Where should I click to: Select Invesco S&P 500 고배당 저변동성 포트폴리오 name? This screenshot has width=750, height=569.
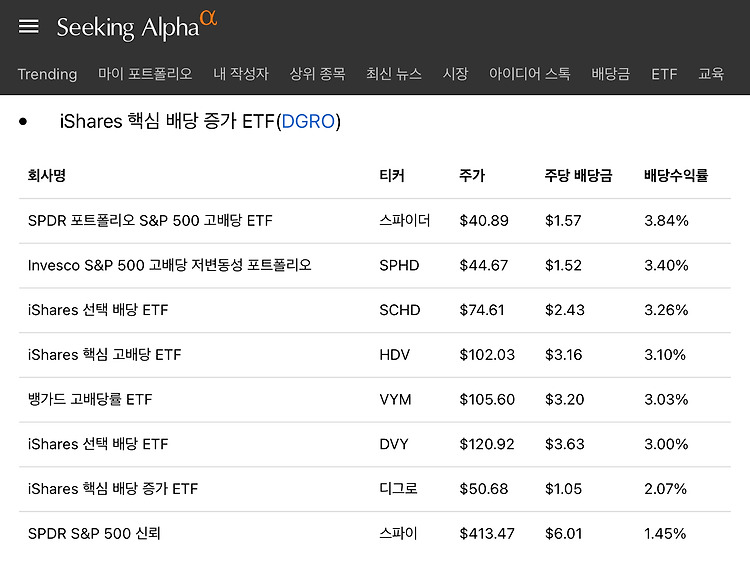(x=169, y=265)
